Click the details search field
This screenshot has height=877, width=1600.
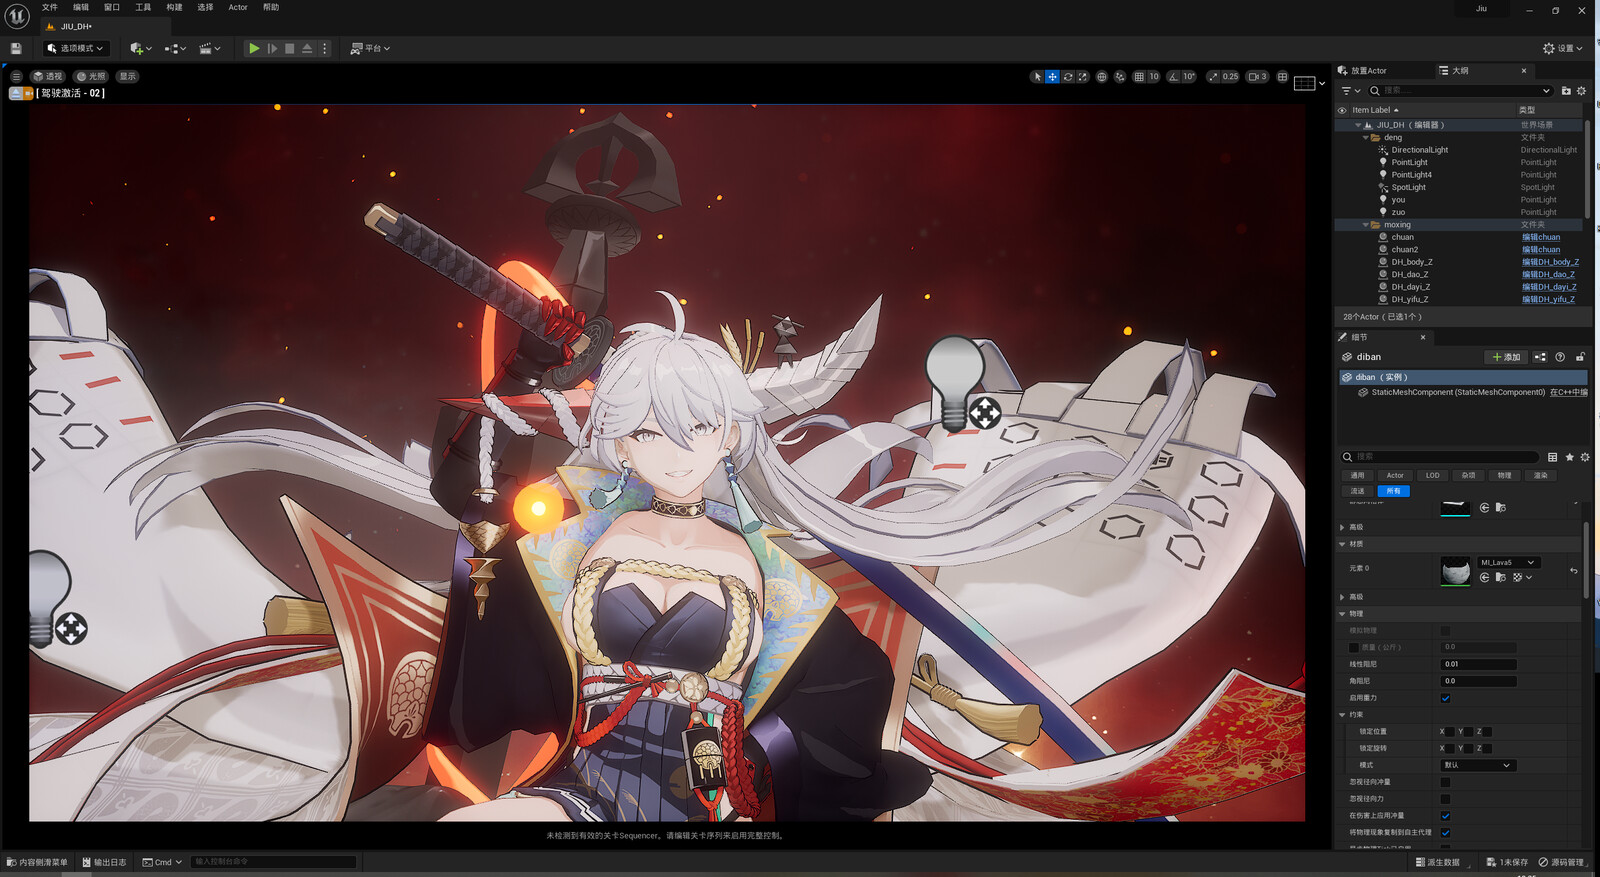(1440, 457)
